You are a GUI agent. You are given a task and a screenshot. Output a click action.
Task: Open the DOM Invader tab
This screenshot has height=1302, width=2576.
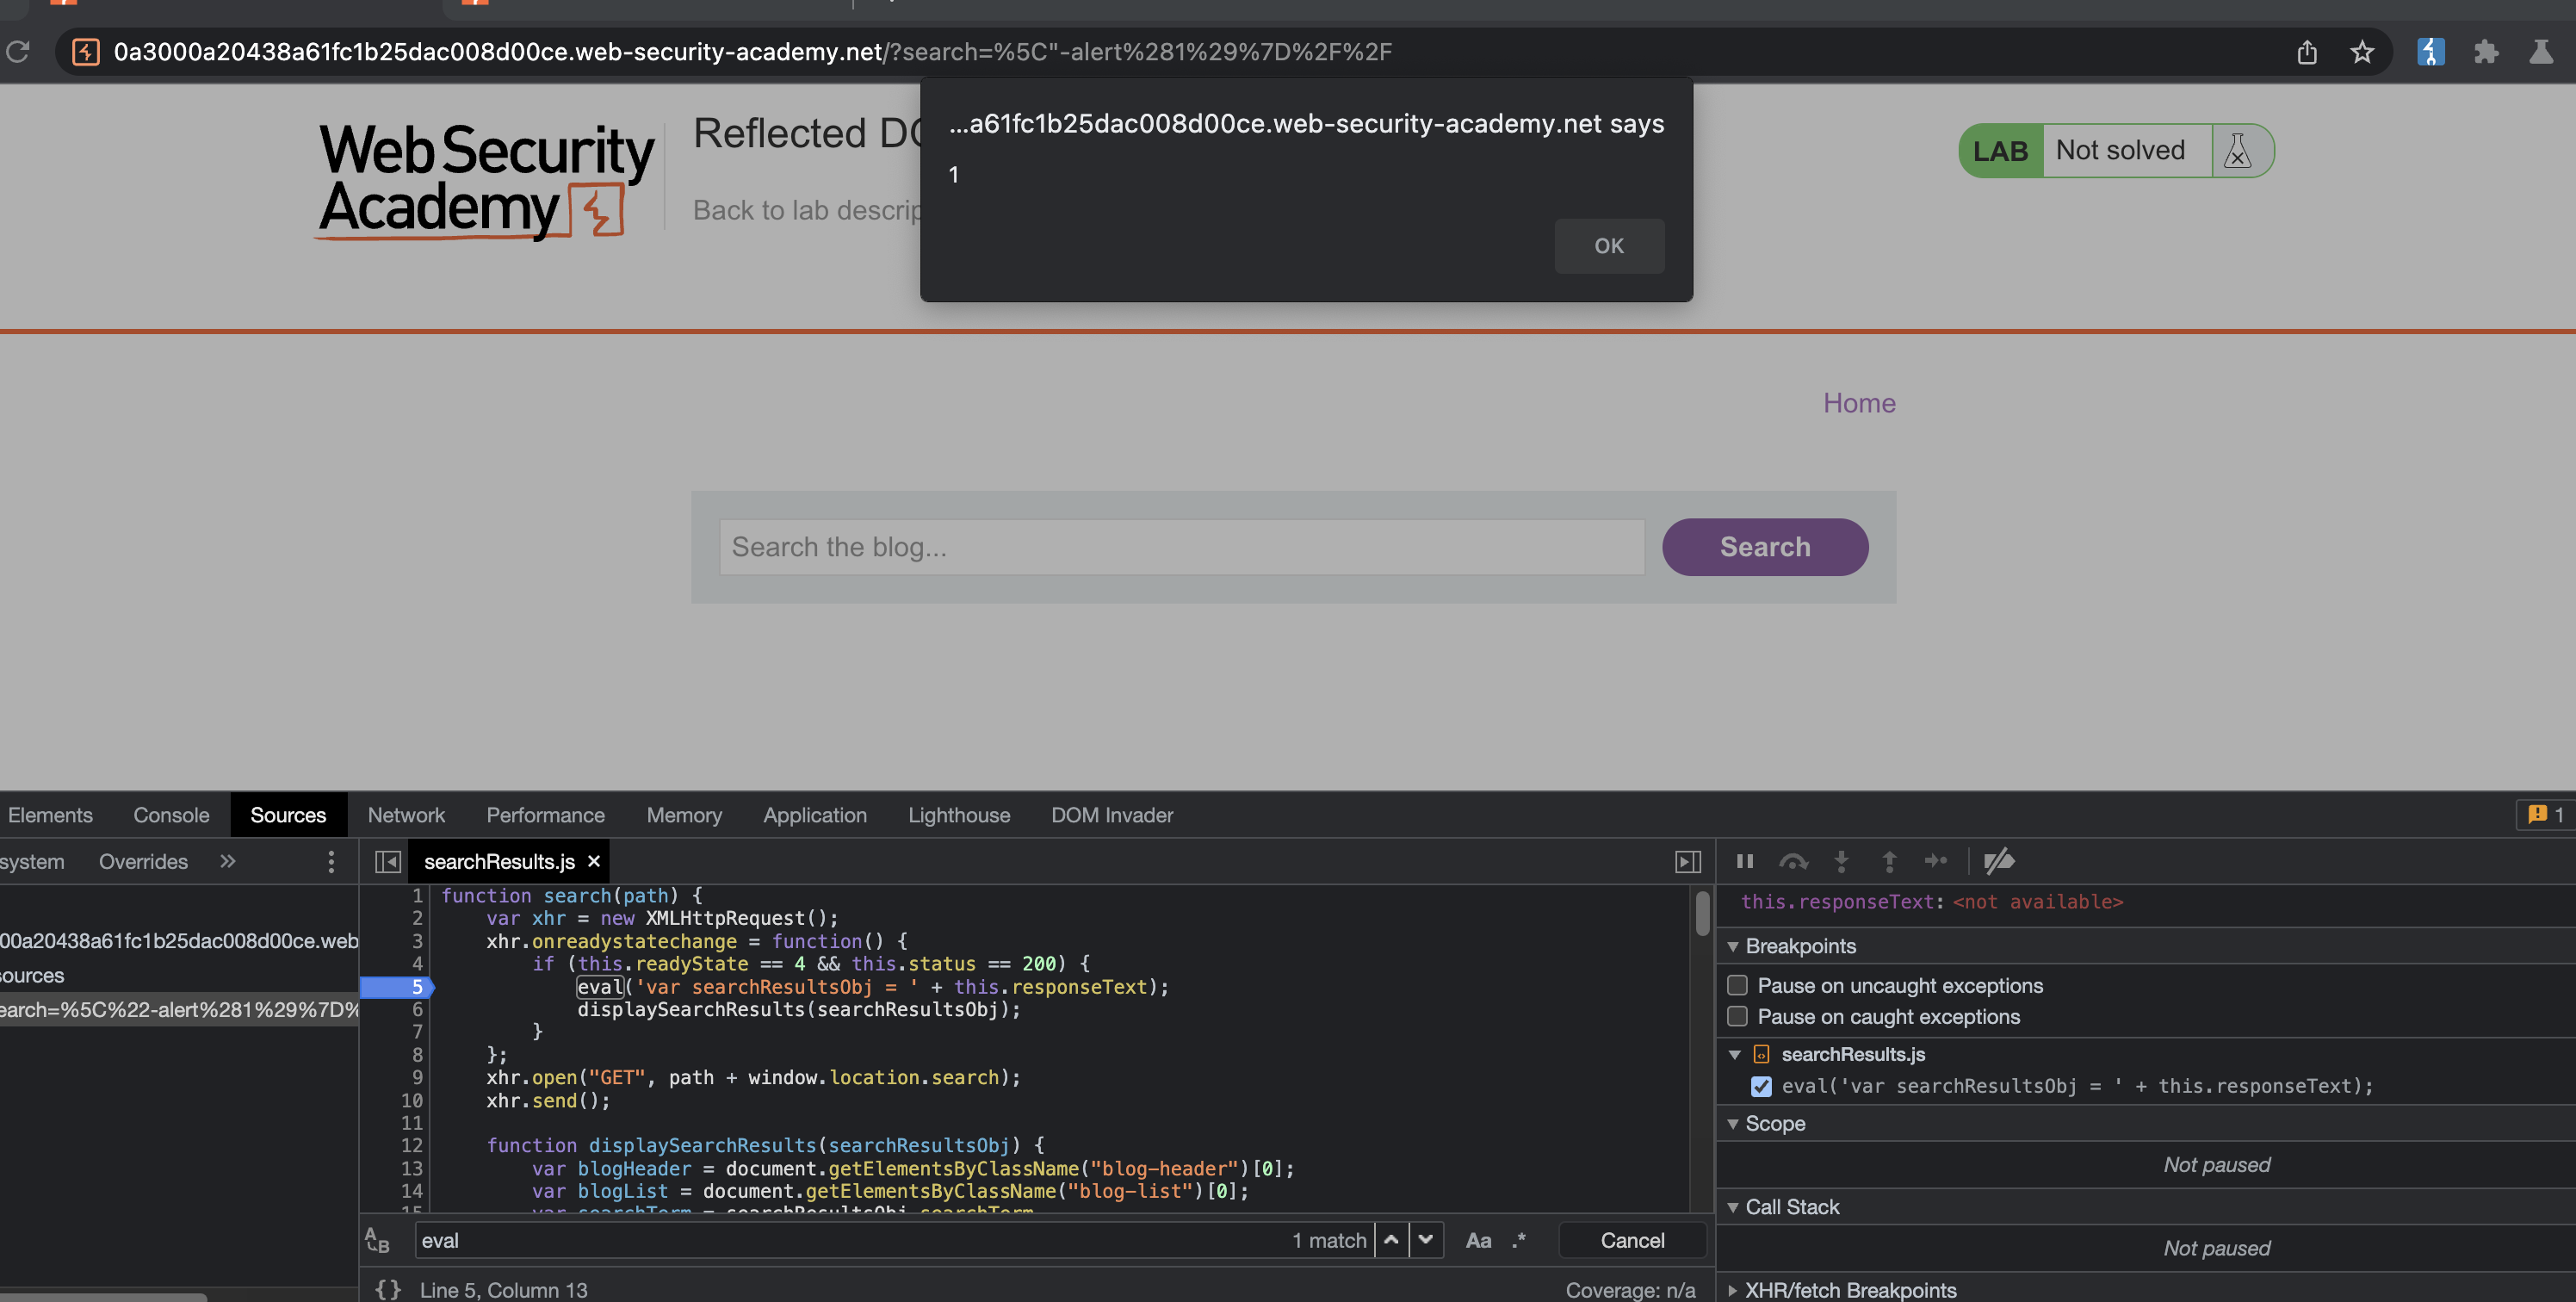click(x=1111, y=815)
